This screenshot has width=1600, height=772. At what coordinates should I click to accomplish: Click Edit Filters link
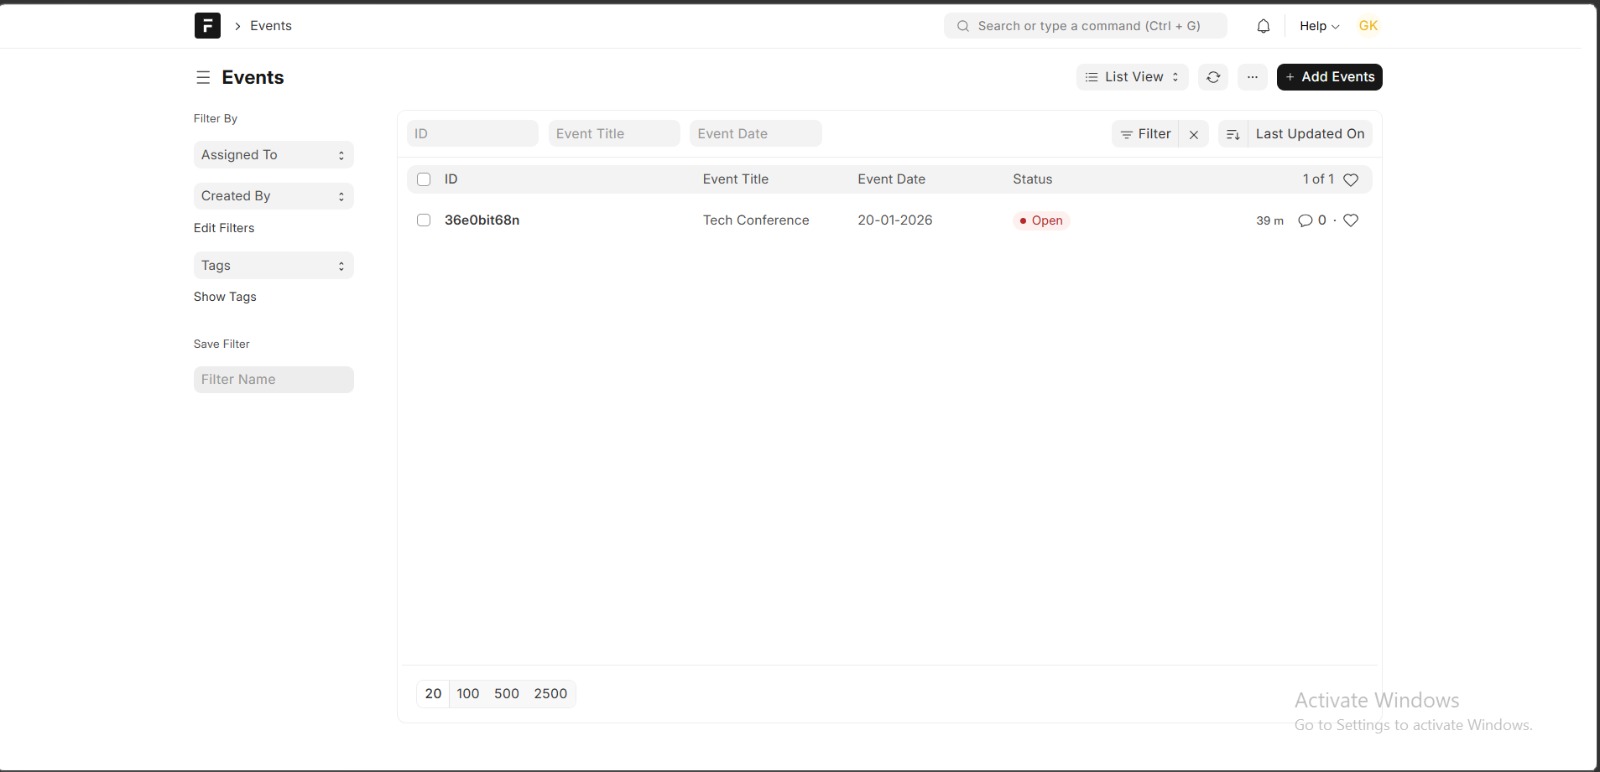(224, 228)
